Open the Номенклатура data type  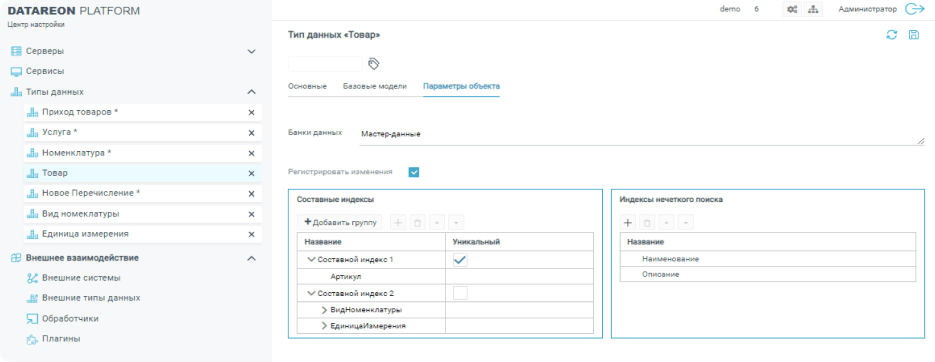(x=77, y=153)
